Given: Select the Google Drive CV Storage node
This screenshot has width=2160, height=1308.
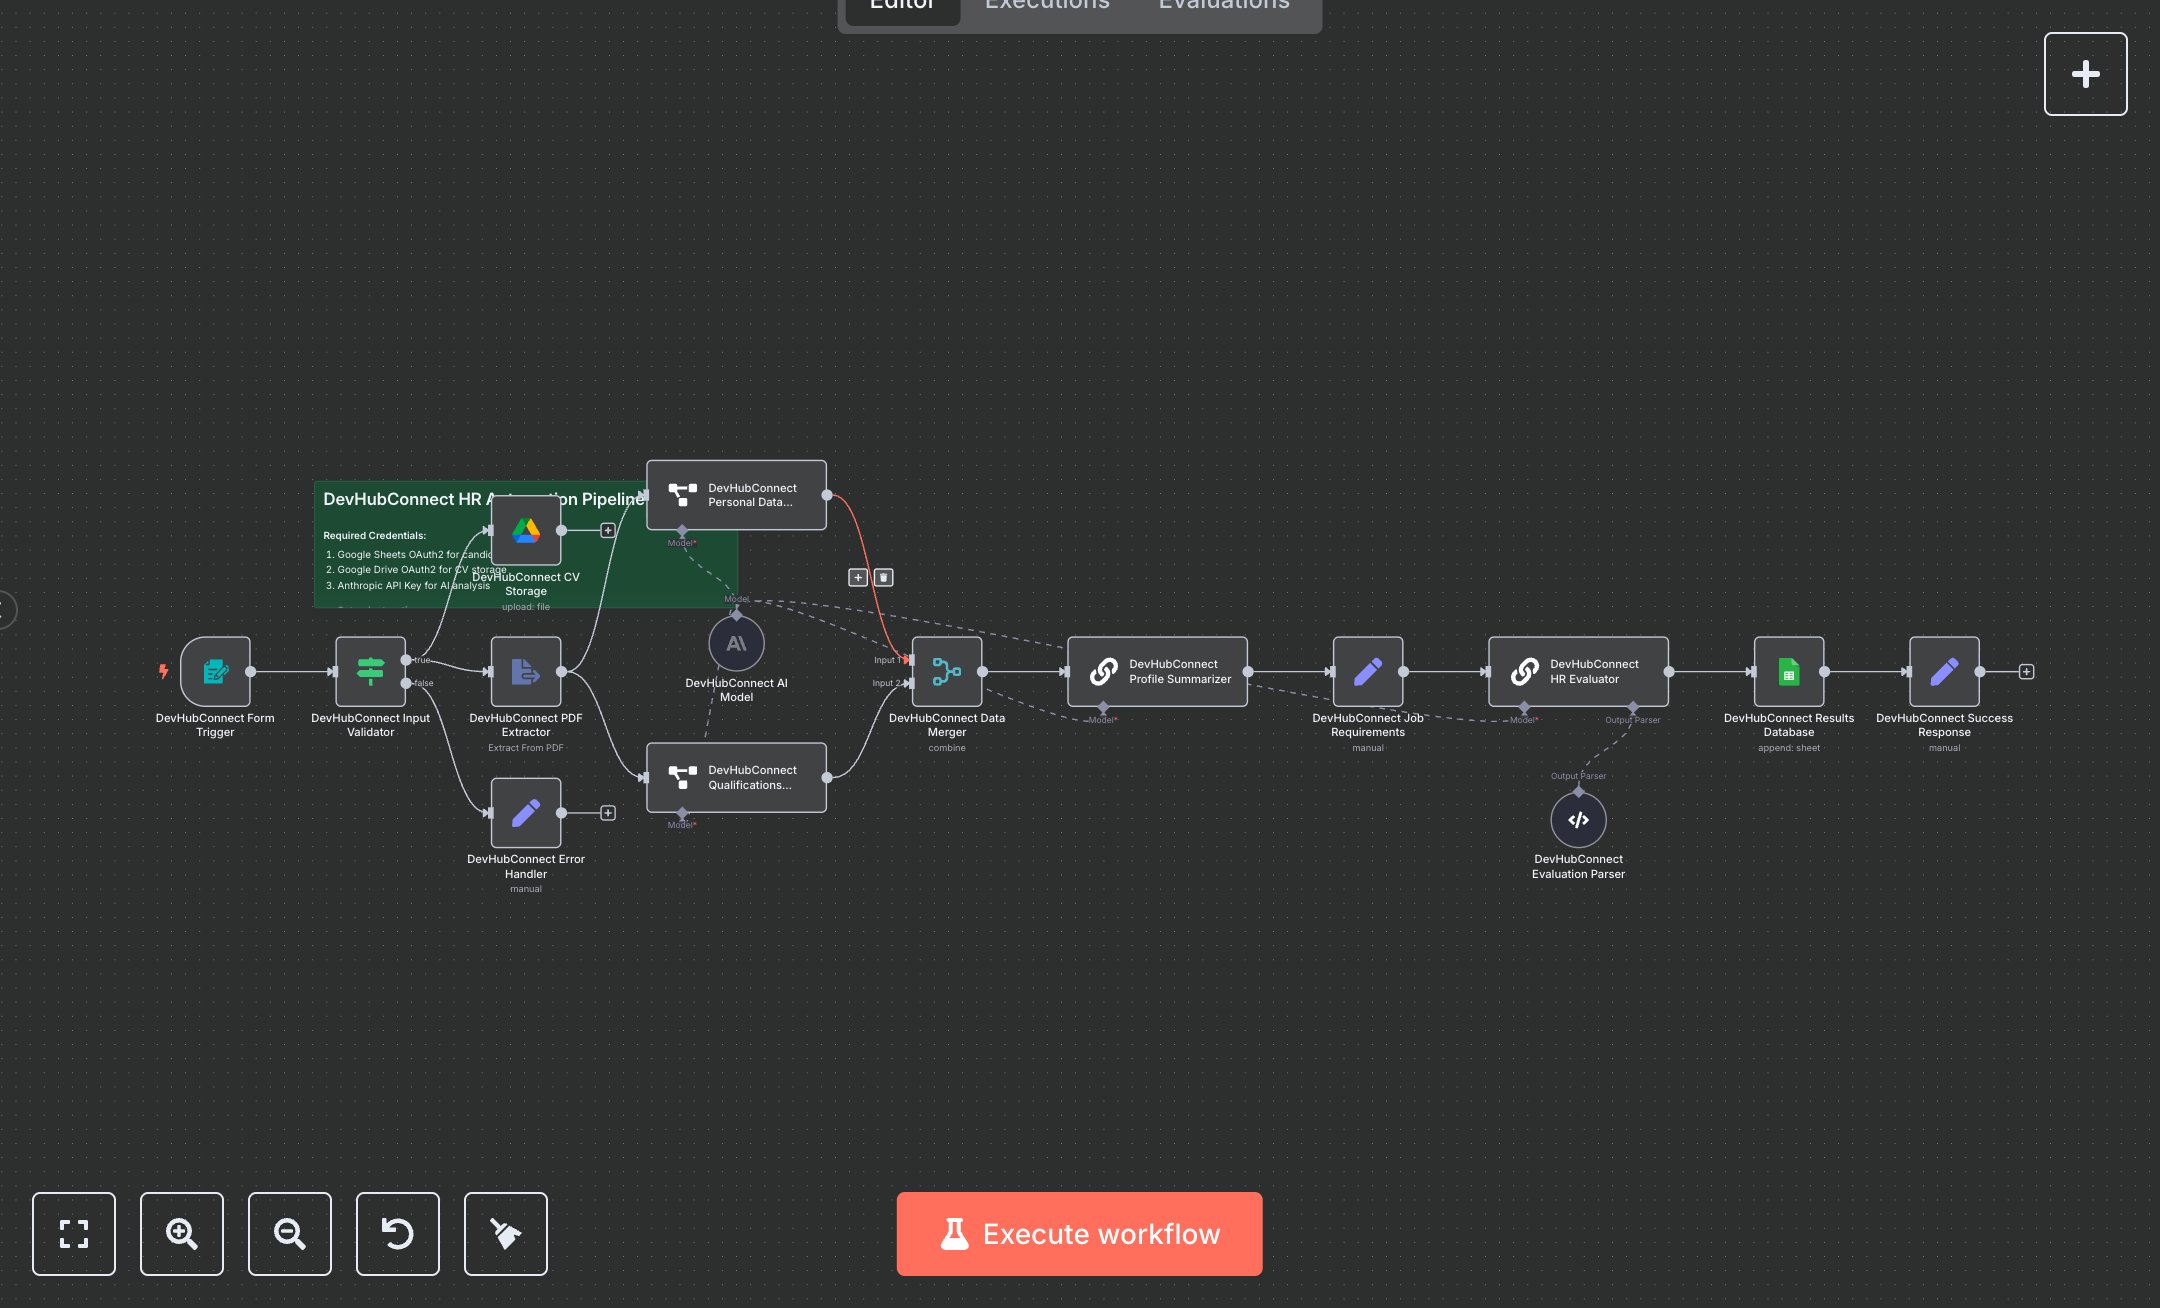Looking at the screenshot, I should 526,531.
